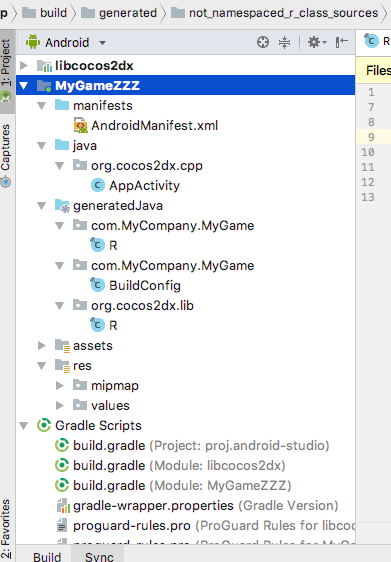The height and width of the screenshot is (562, 391).
Task: Click the mipmap folder icon
Action: click(80, 385)
